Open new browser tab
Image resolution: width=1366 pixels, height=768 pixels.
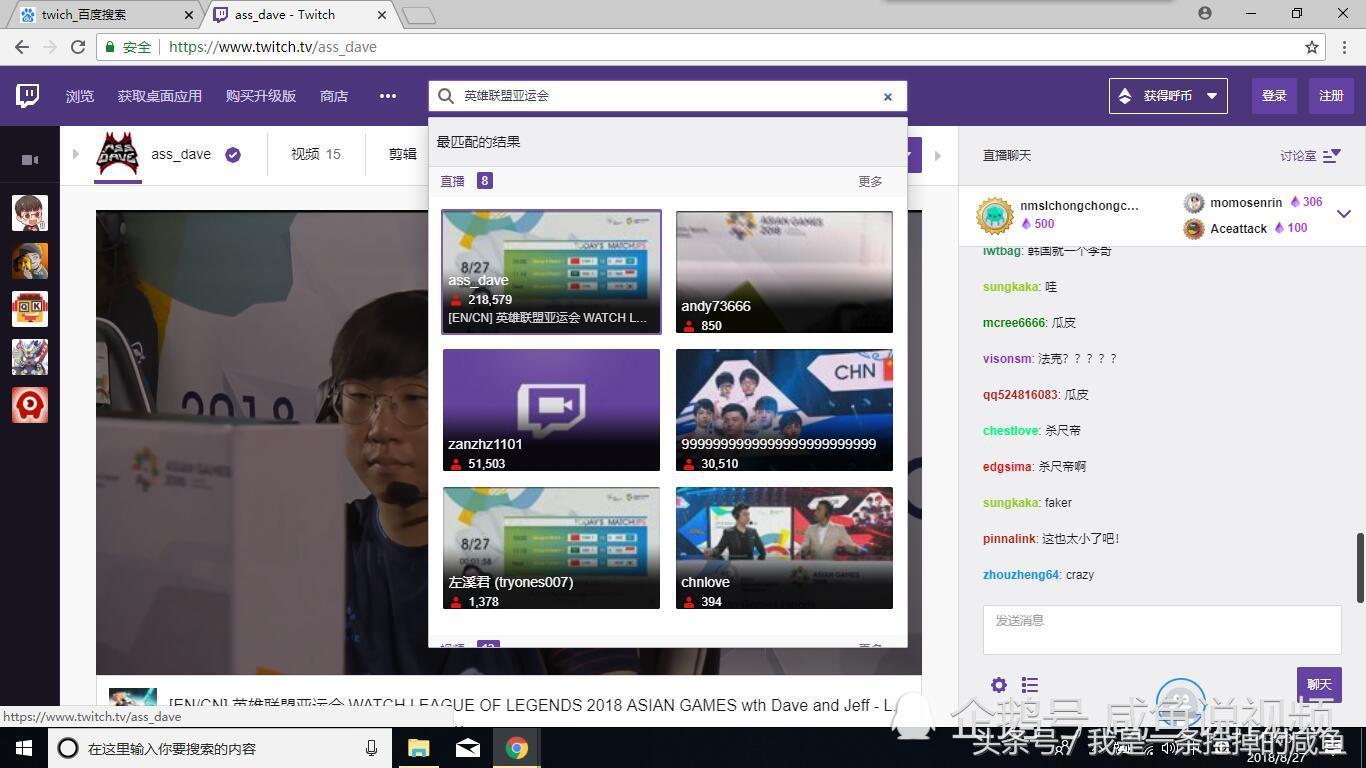pos(419,15)
